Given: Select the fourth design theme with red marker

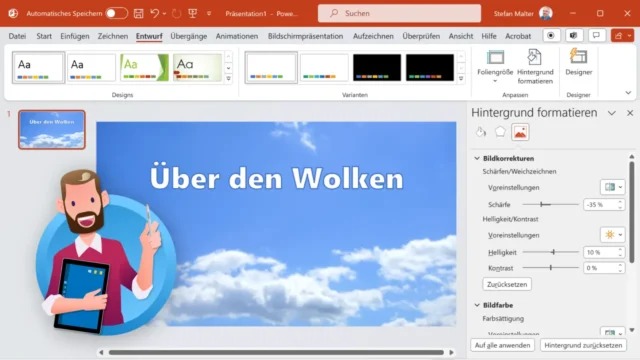Looking at the screenshot, I should (x=197, y=67).
